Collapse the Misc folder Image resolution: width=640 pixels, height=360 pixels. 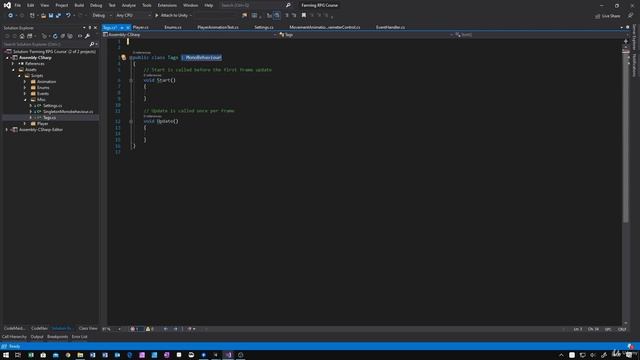tap(25, 100)
